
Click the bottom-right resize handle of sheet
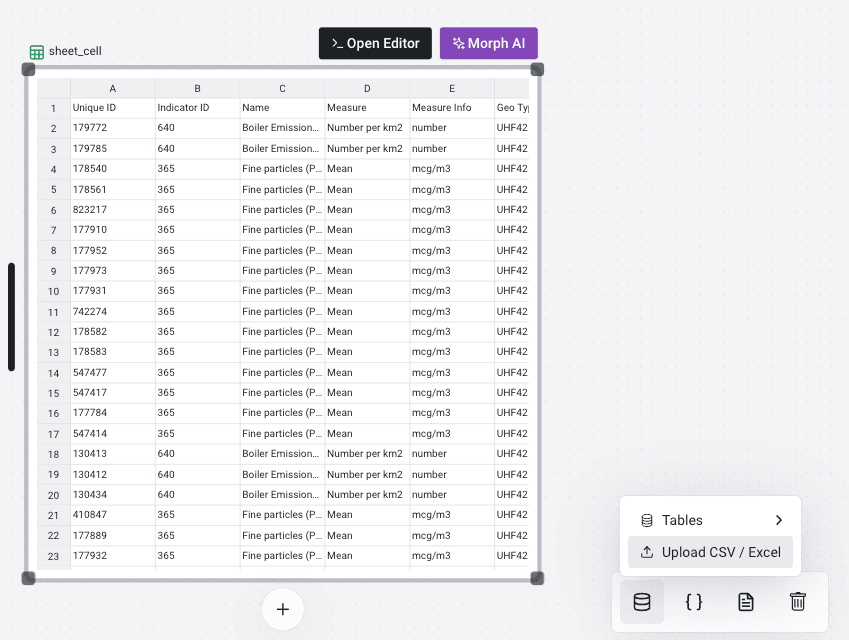click(537, 578)
